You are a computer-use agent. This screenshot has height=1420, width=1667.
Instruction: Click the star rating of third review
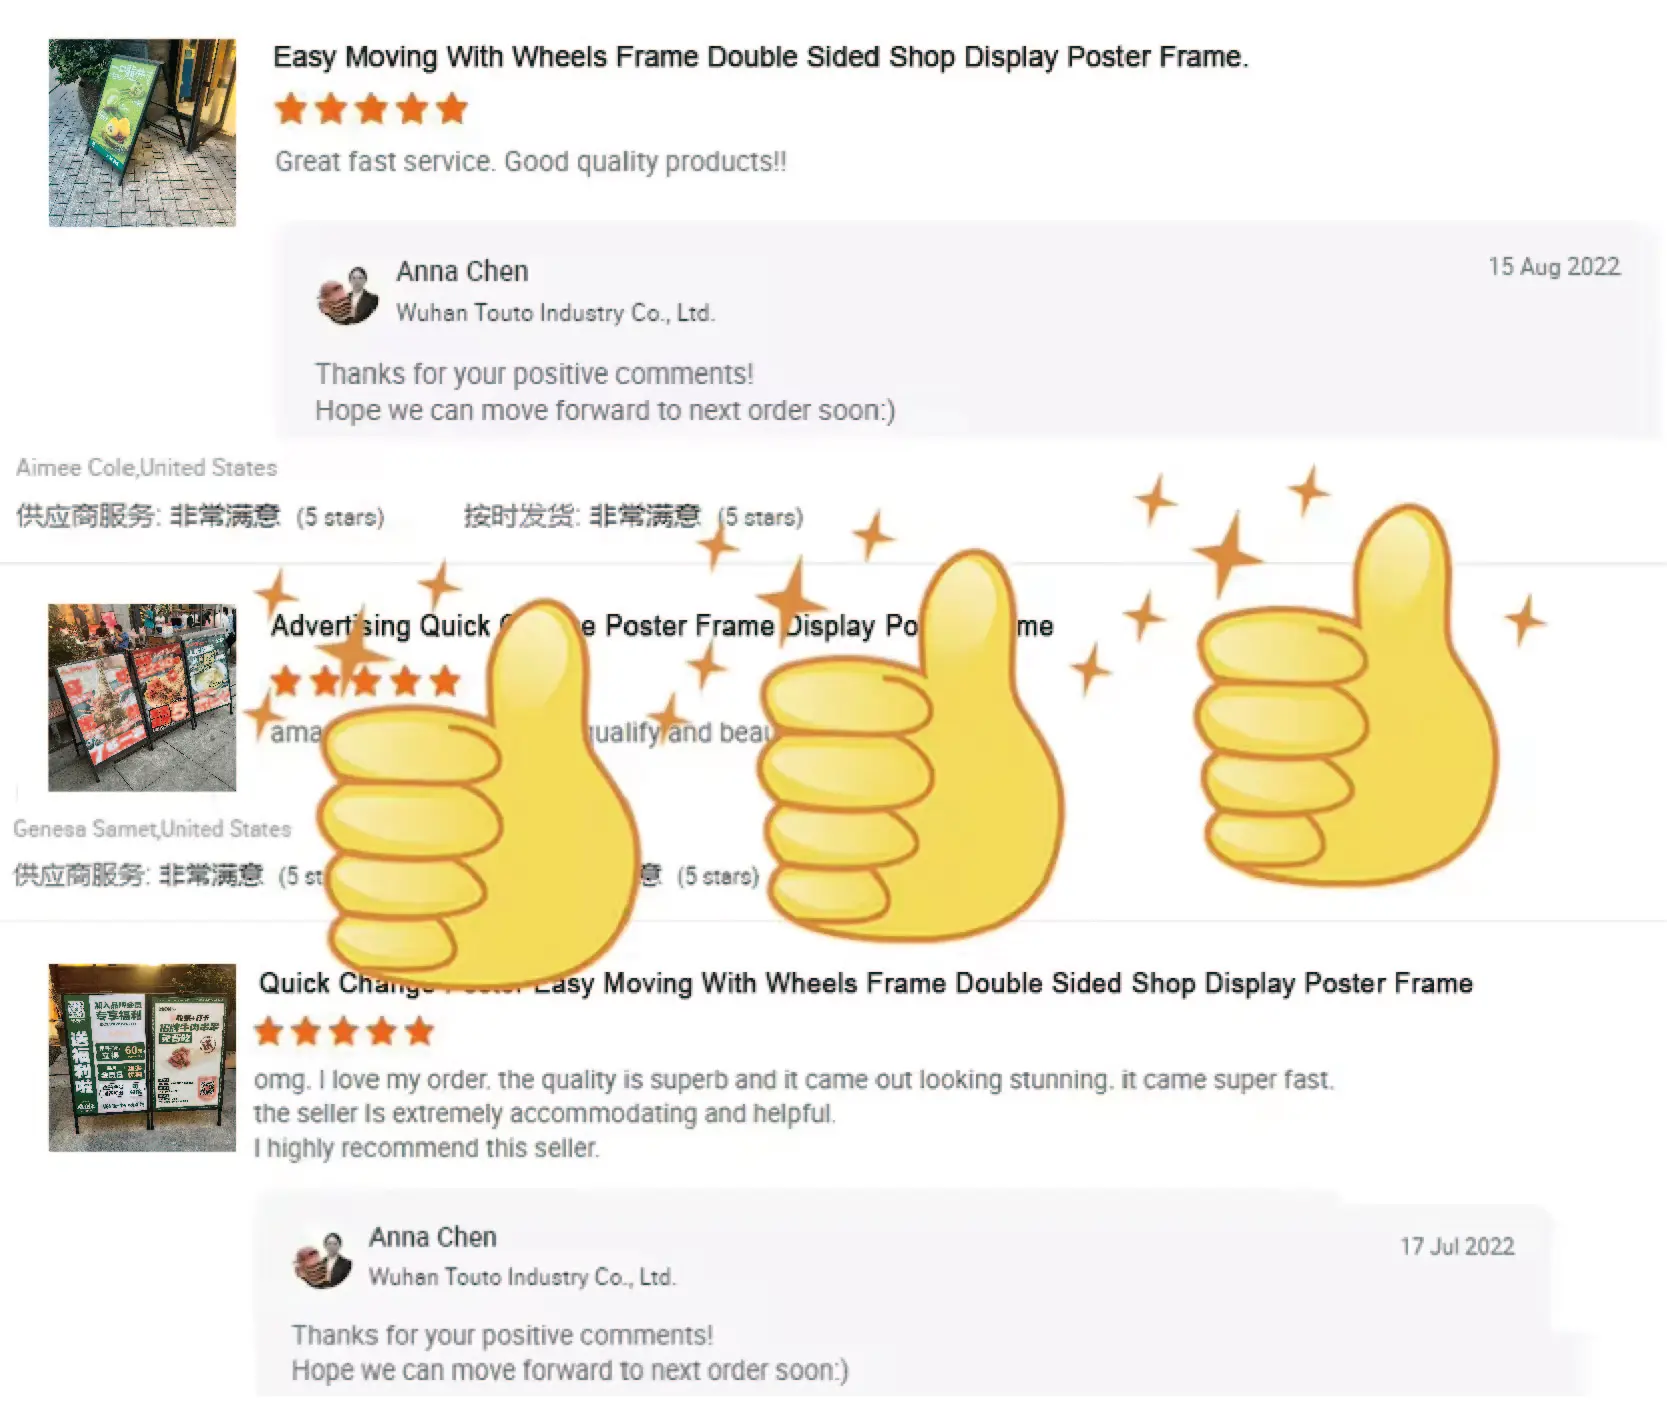tap(344, 1031)
